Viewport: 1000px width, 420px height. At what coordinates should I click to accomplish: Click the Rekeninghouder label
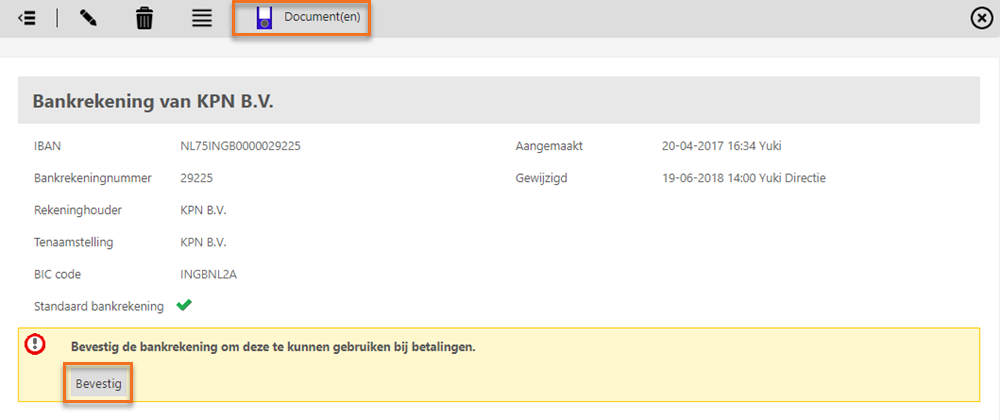pos(78,210)
